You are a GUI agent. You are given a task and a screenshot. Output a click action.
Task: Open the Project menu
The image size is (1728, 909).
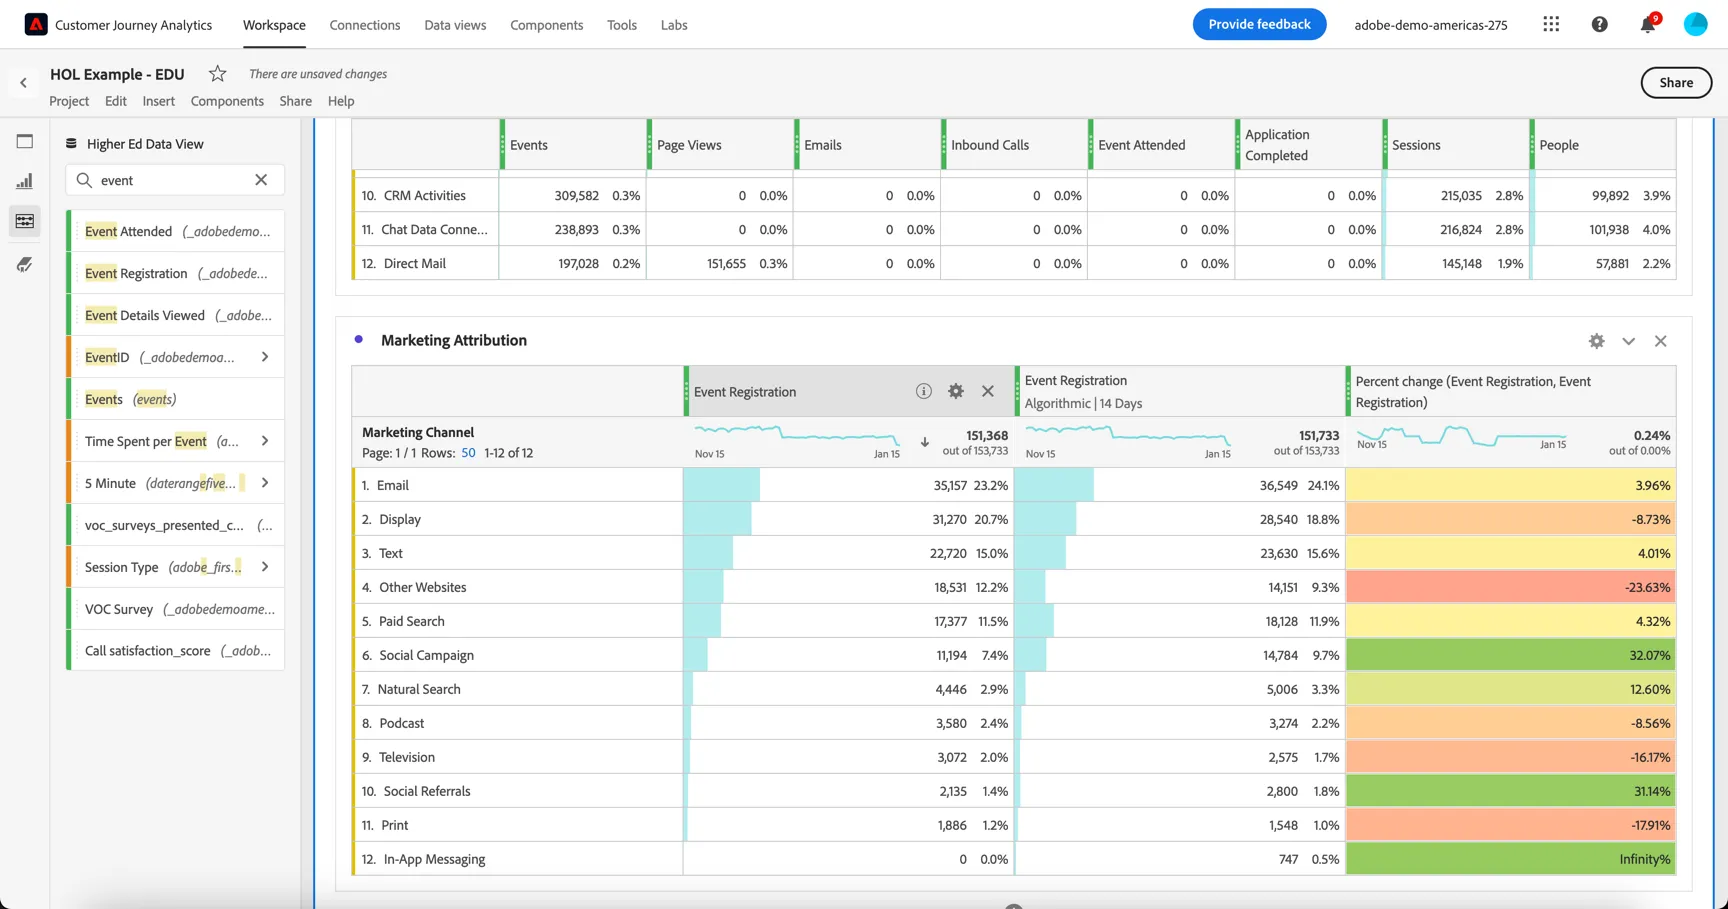(69, 101)
